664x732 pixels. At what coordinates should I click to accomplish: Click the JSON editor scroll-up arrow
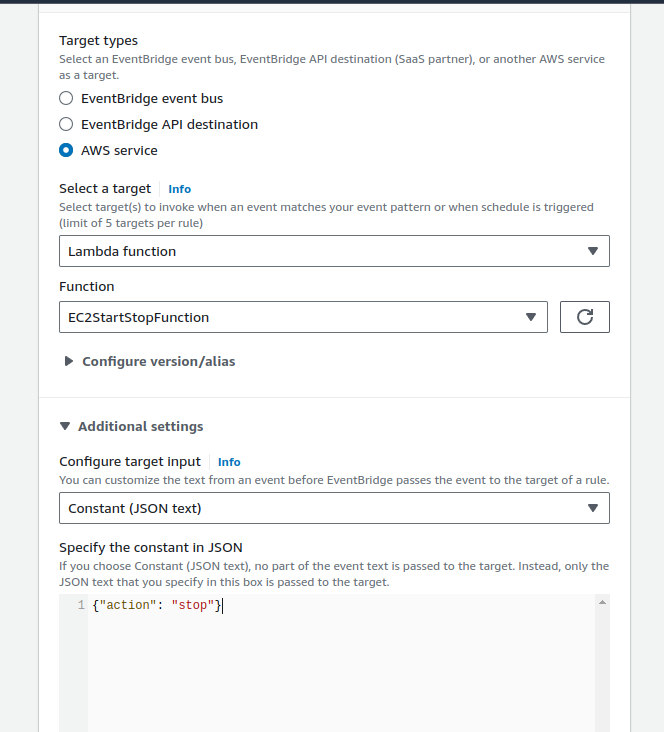pos(602,603)
